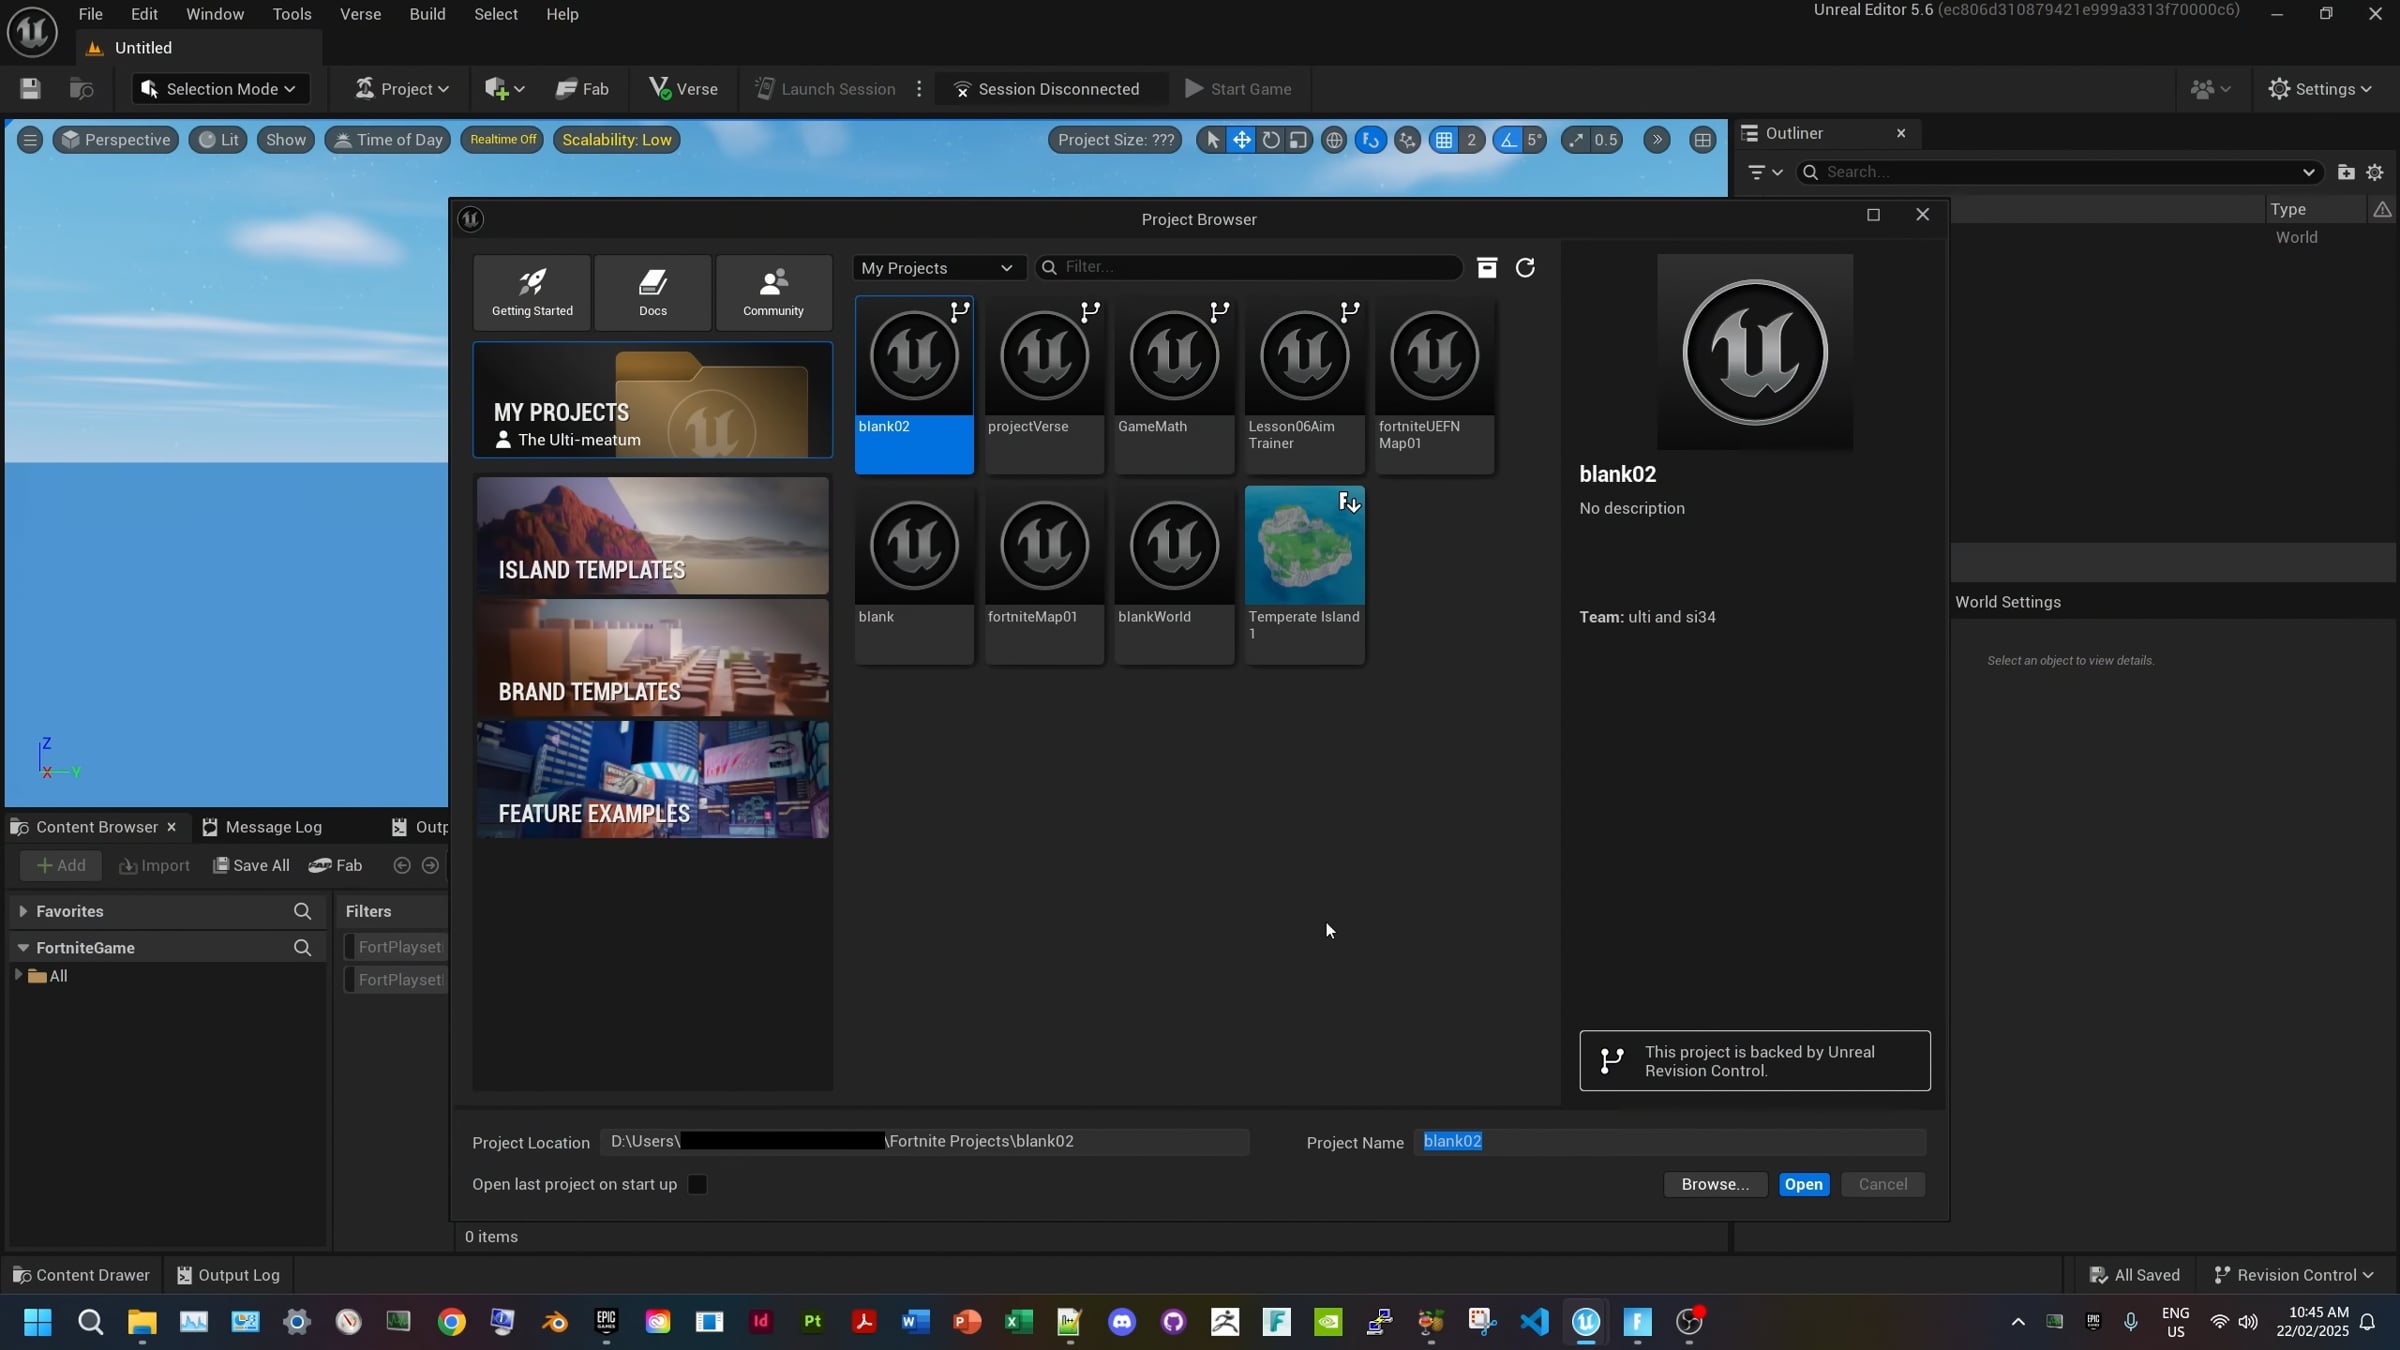Viewport: 2400px width, 1350px height.
Task: Click the surface snapping globe icon
Action: click(x=1333, y=140)
